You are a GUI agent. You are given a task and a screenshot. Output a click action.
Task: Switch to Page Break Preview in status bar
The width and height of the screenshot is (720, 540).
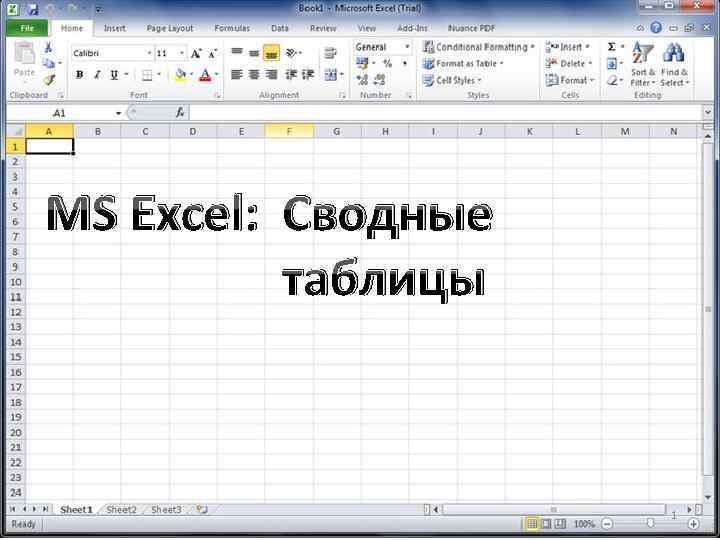click(x=561, y=524)
